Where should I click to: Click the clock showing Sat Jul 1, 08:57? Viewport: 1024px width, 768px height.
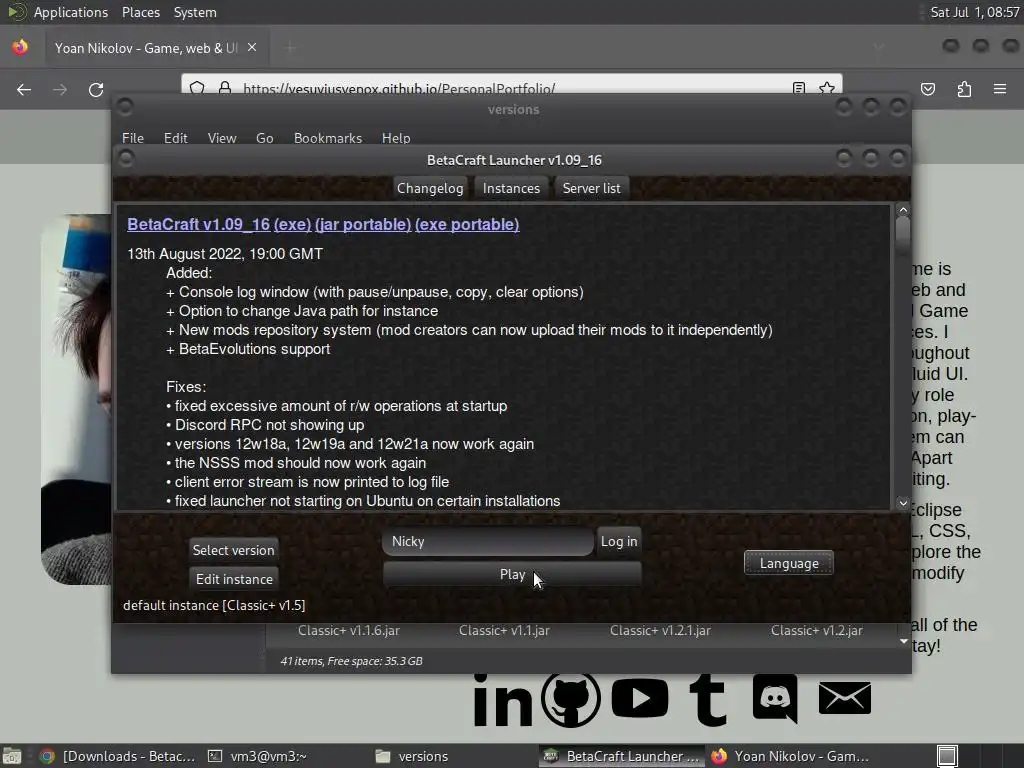[974, 12]
